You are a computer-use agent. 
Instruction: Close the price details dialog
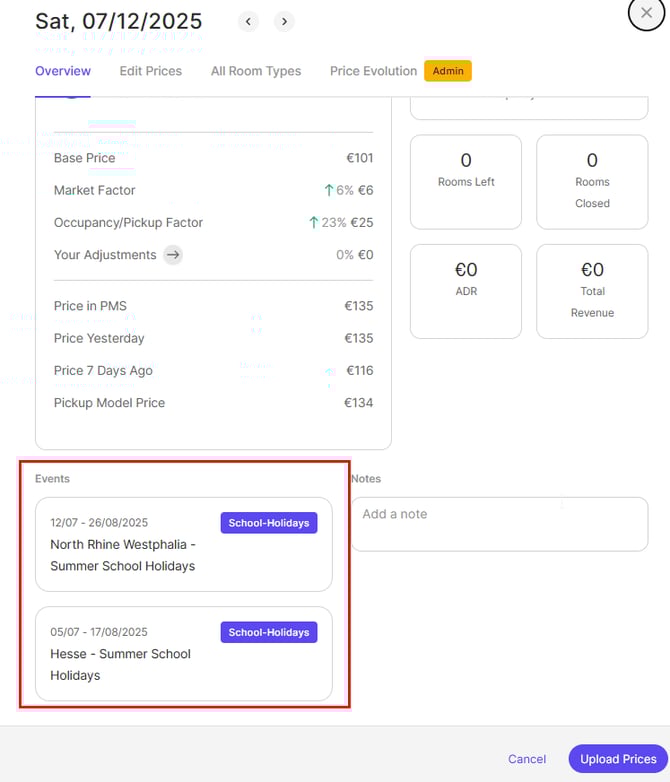click(x=646, y=13)
